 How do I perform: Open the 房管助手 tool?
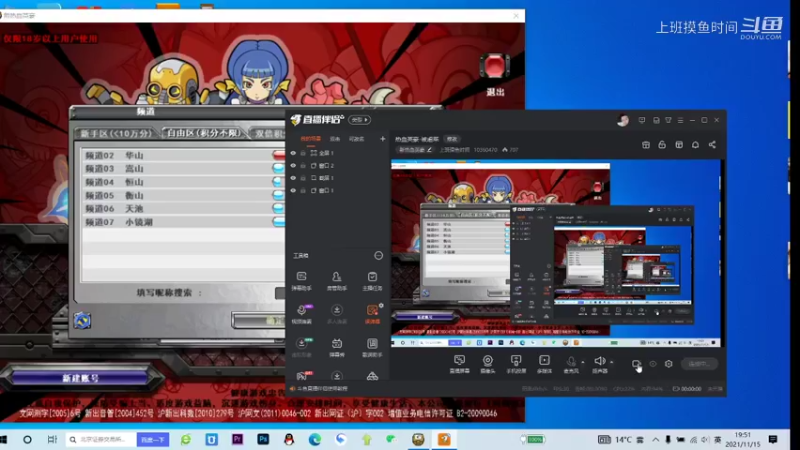click(x=336, y=281)
